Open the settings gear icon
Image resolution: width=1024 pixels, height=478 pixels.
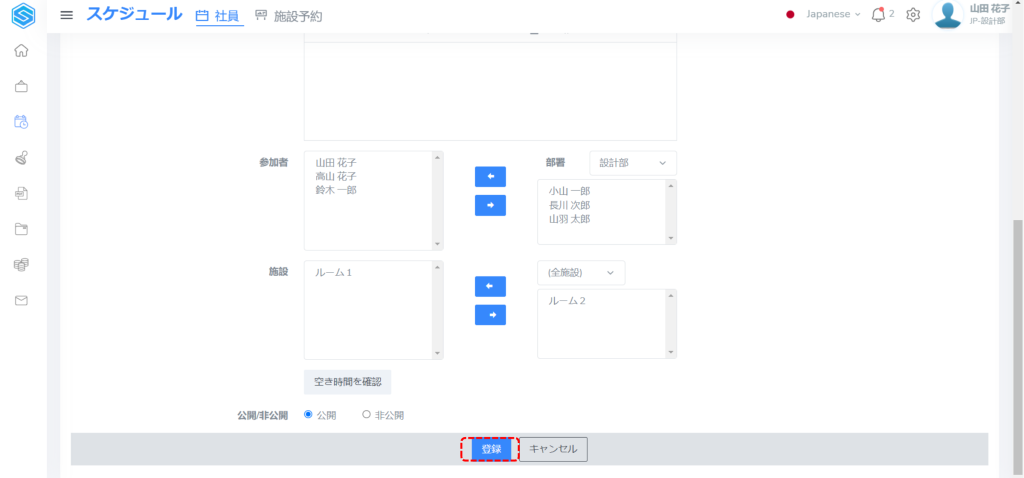point(912,15)
